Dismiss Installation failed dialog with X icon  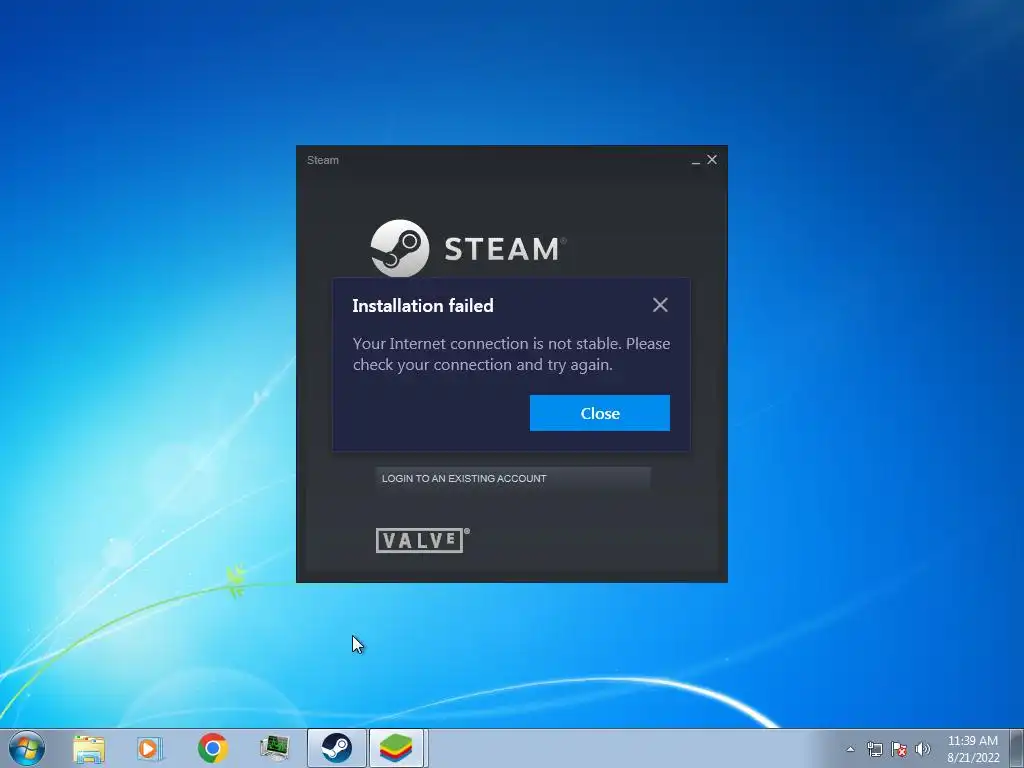(x=660, y=305)
